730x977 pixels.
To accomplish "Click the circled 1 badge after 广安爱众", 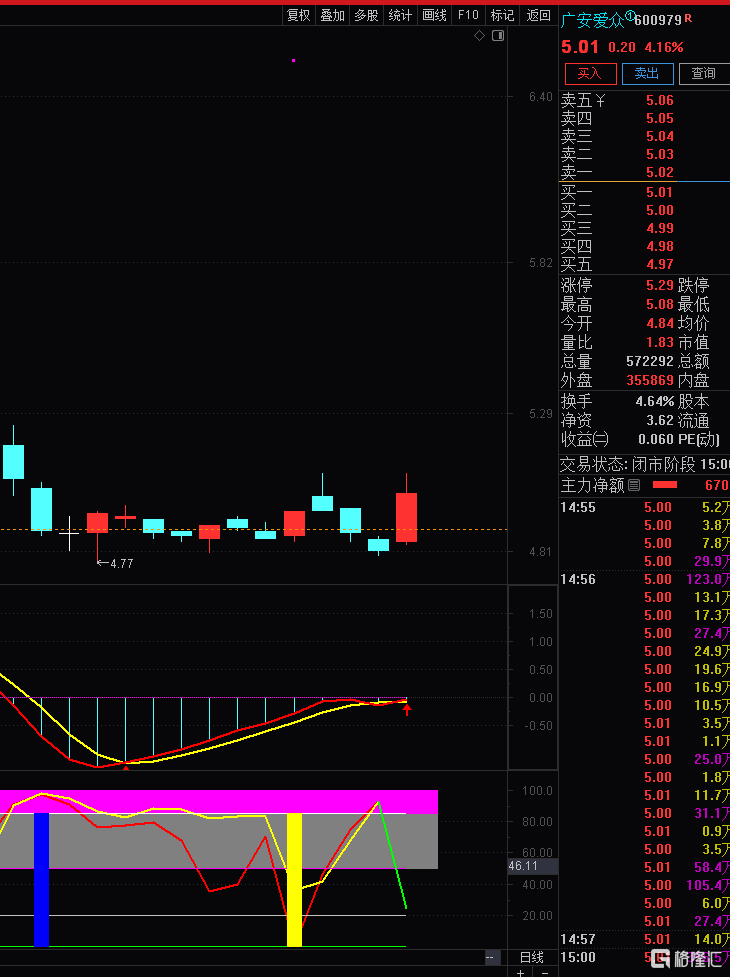I will [x=630, y=17].
